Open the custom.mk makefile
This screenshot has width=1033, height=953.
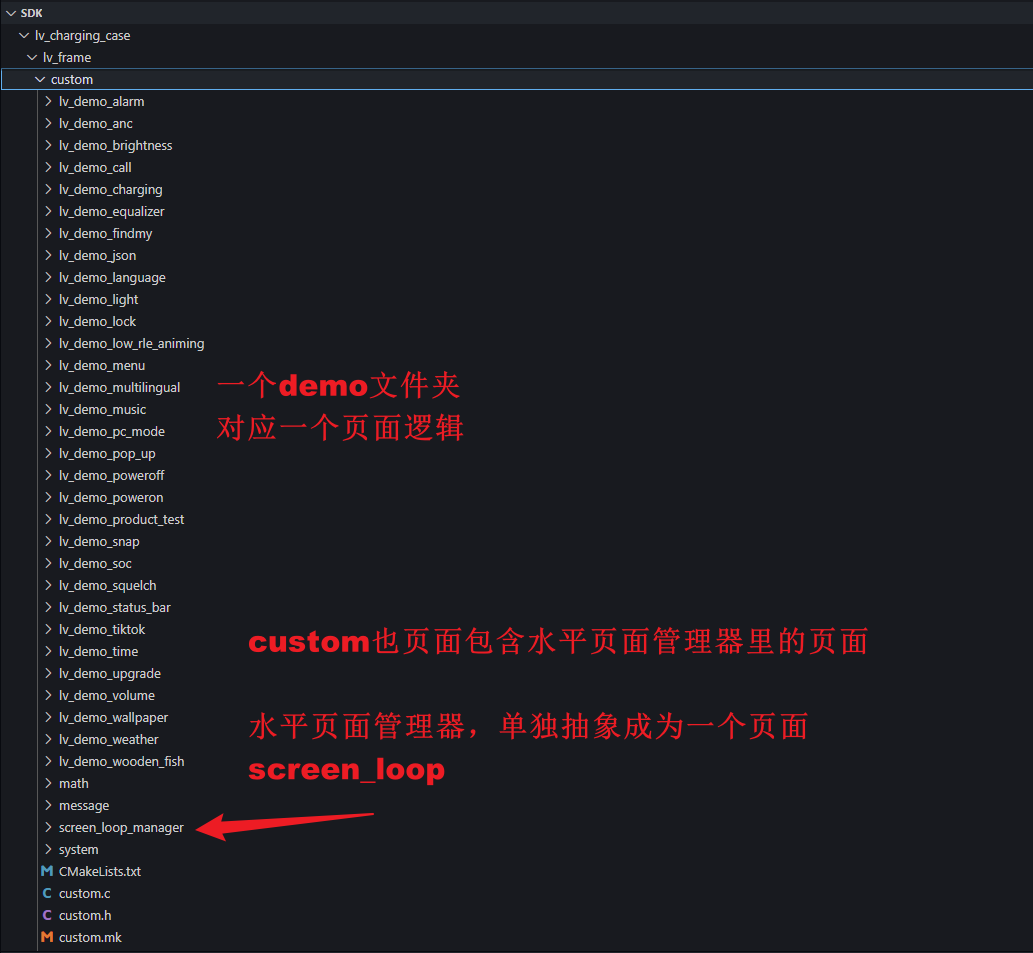point(90,937)
